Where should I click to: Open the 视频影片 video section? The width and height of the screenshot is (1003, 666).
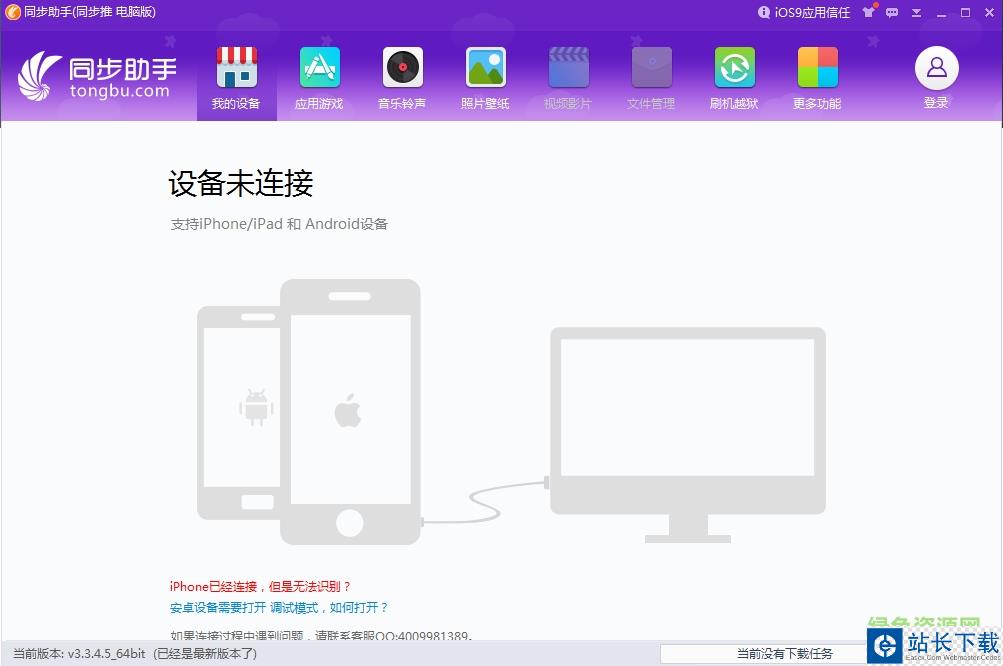click(568, 78)
